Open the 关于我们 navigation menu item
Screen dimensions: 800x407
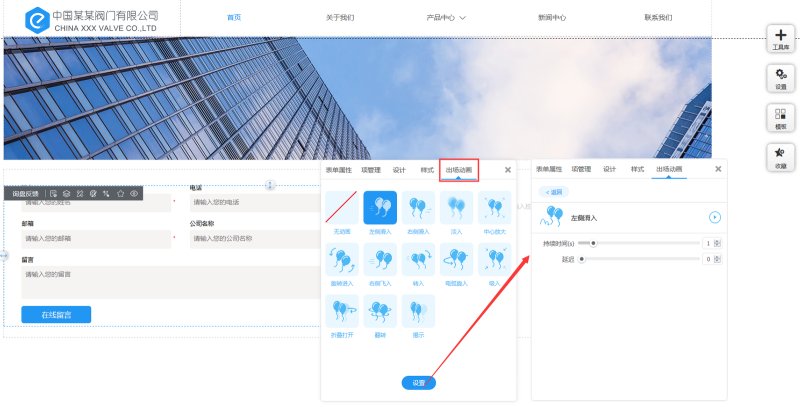point(340,18)
